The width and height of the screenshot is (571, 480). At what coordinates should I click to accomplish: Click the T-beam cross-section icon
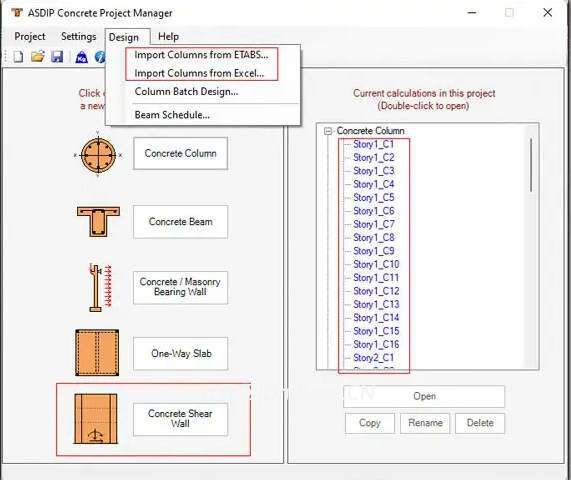pos(98,221)
